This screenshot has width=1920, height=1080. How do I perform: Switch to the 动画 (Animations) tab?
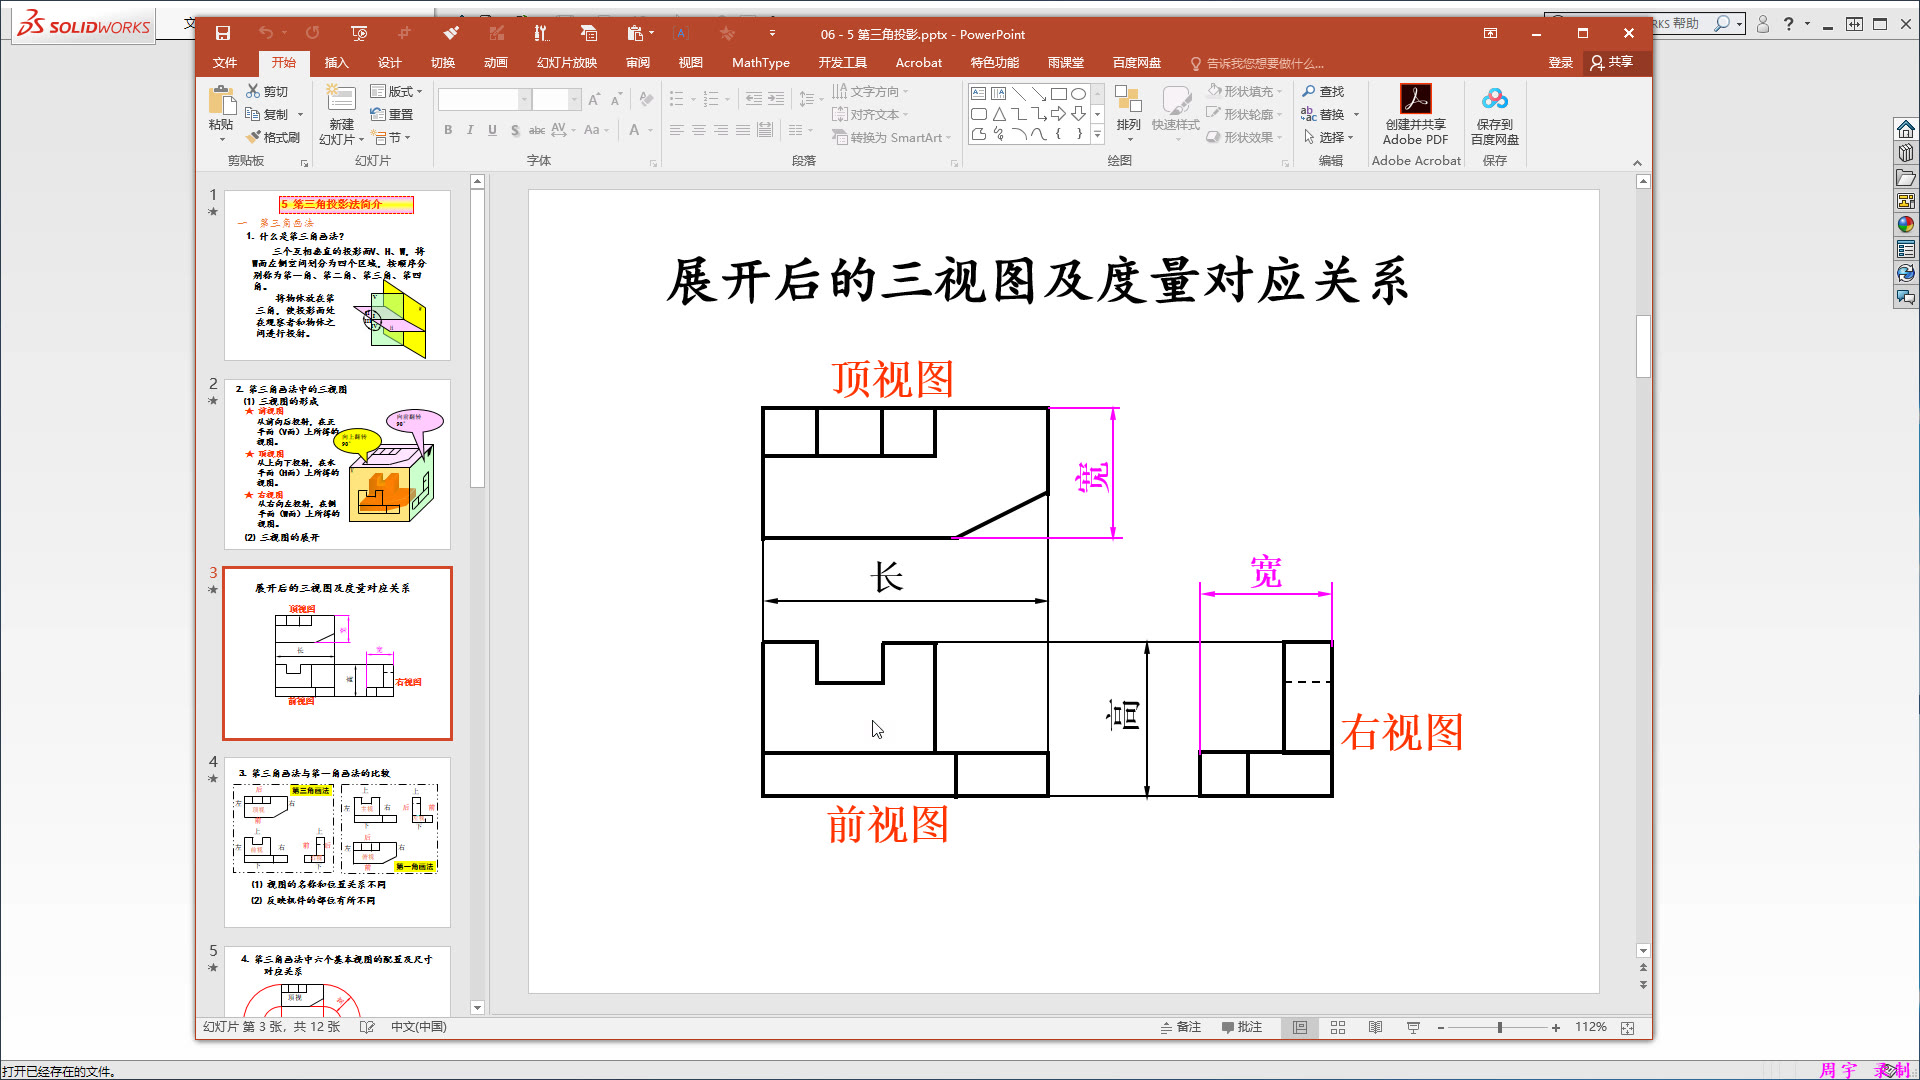(495, 62)
